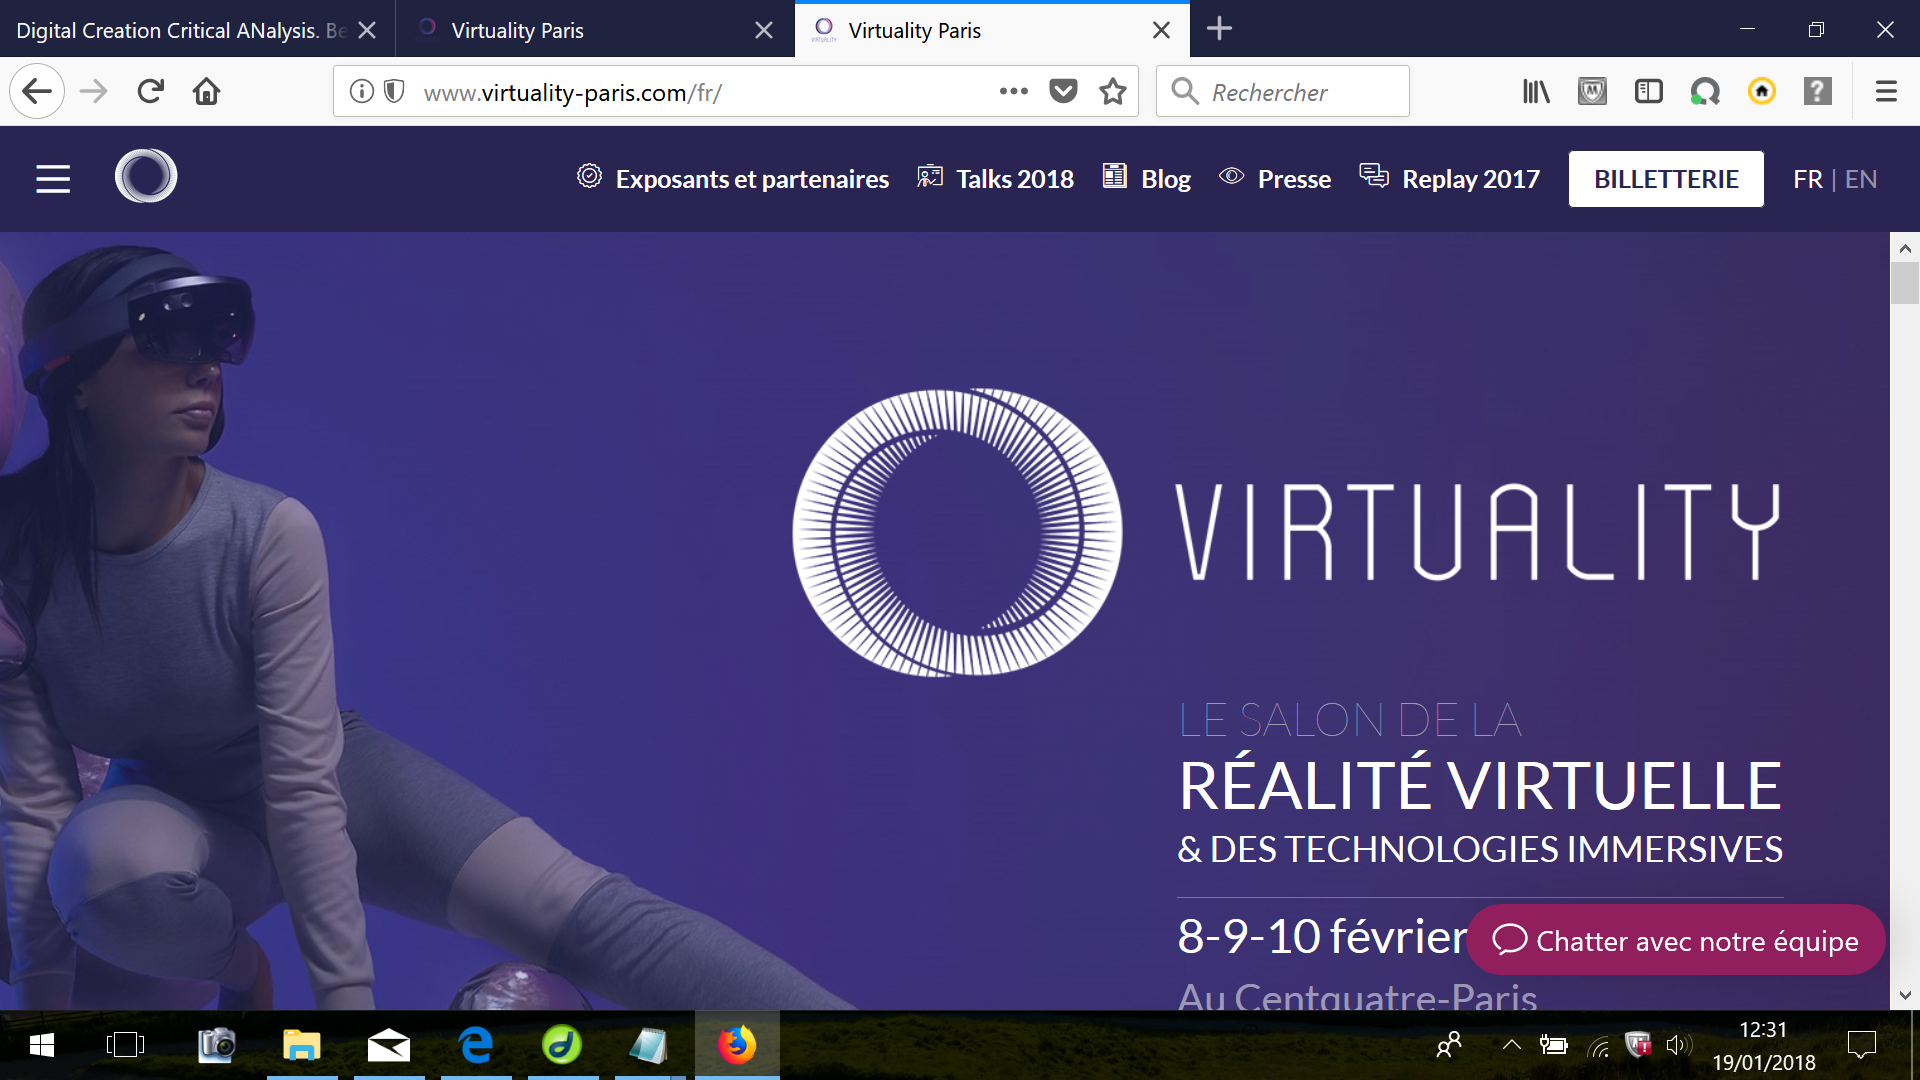Bookmark this page with the star
The image size is (1920, 1080).
1113,92
